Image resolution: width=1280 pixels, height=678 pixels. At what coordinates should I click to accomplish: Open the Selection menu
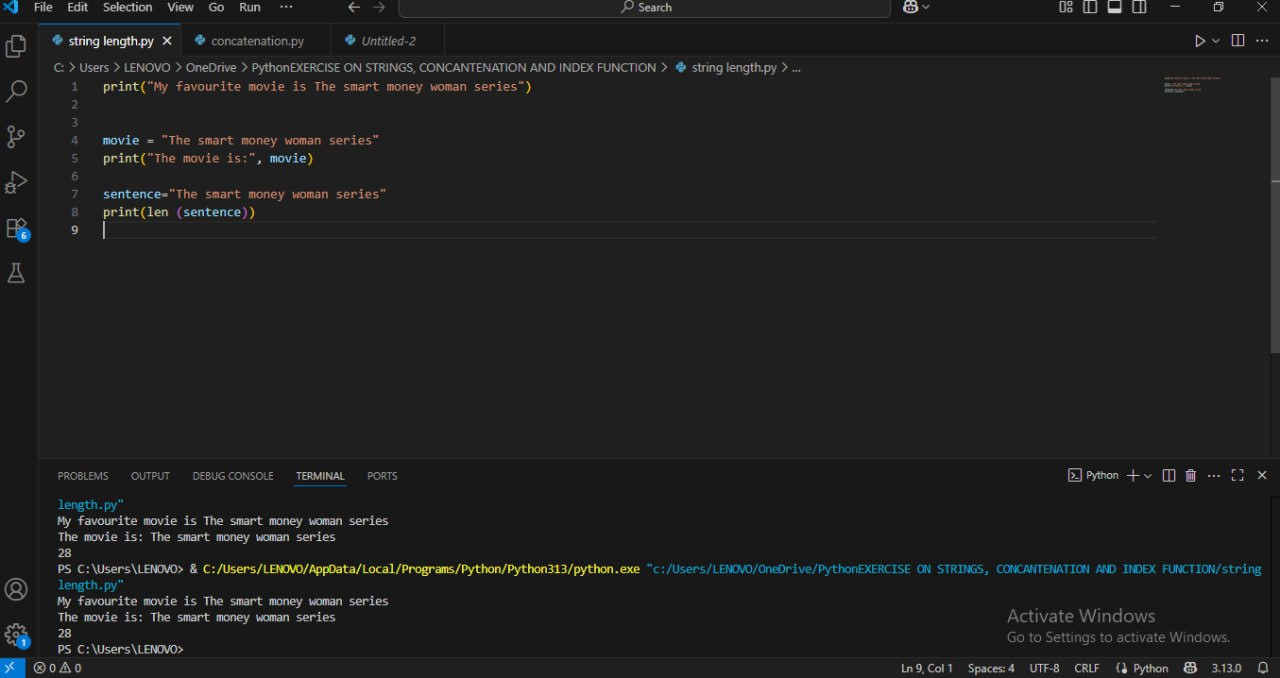(127, 7)
